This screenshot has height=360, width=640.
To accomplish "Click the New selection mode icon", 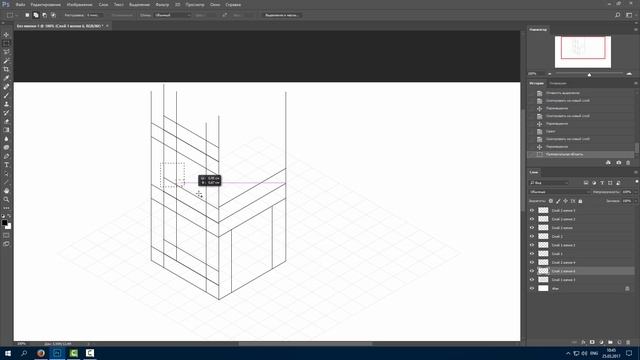I will (x=27, y=15).
